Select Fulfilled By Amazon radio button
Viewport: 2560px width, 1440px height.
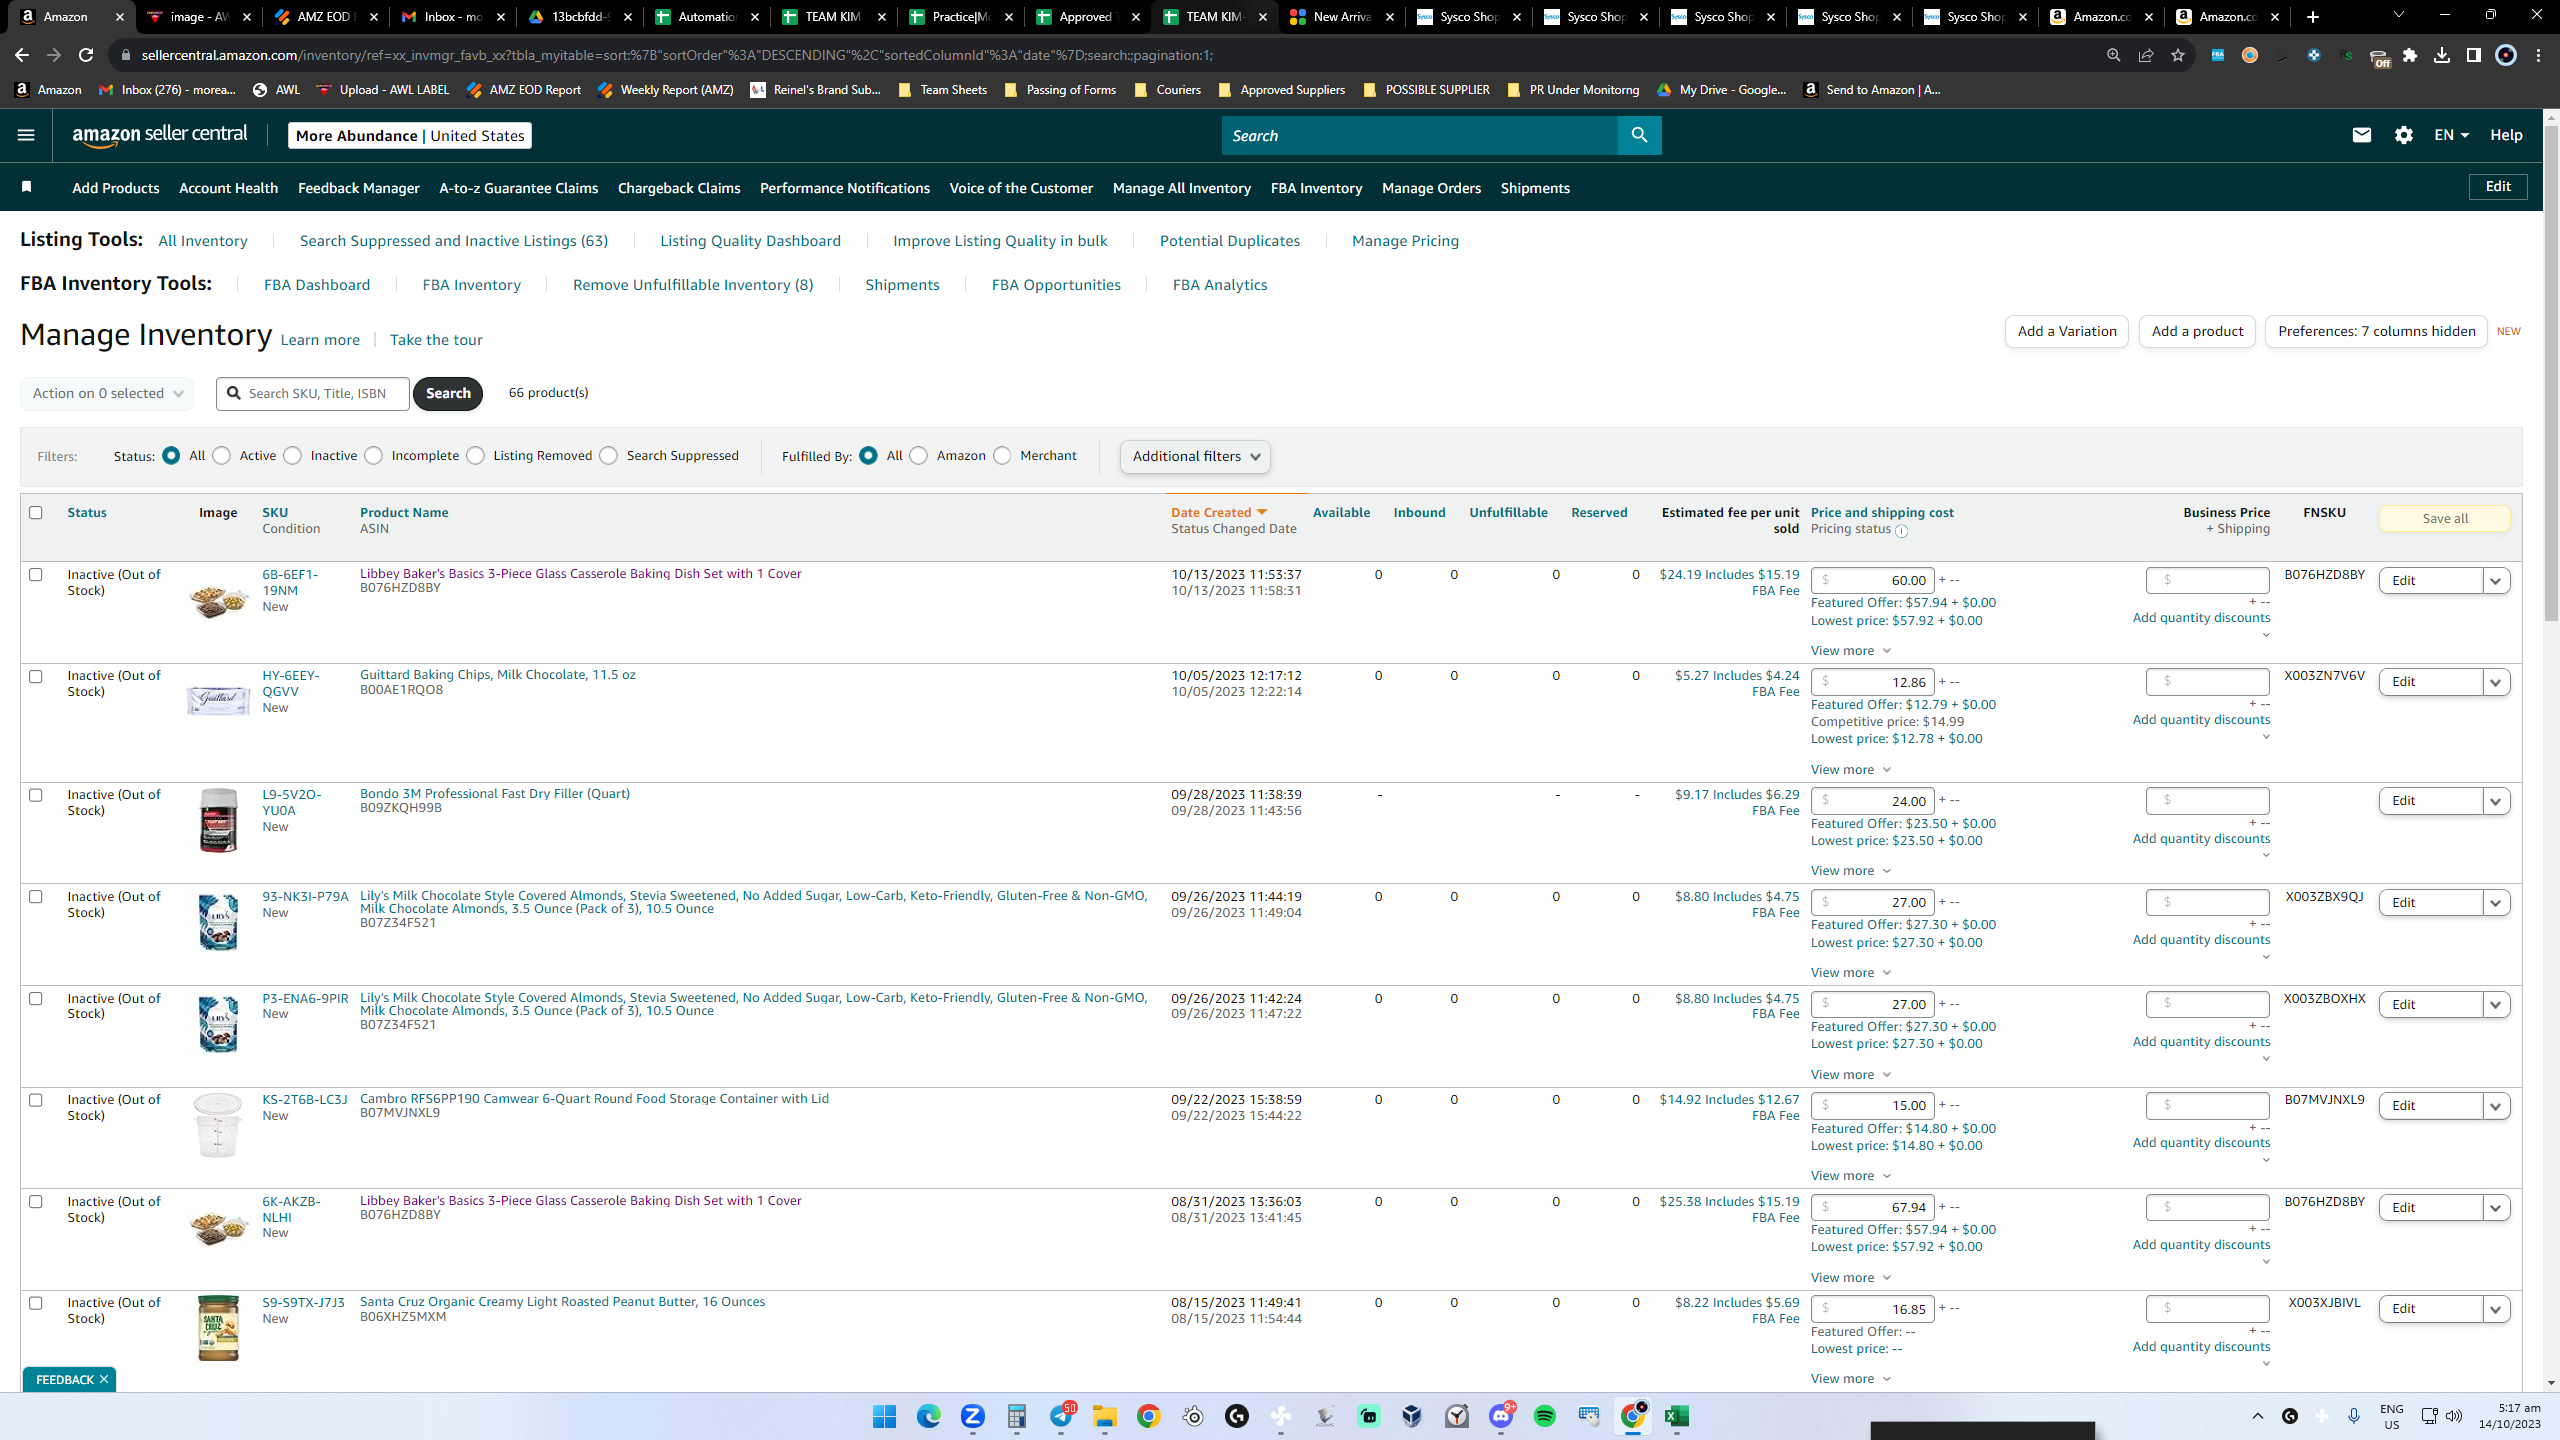pos(919,456)
